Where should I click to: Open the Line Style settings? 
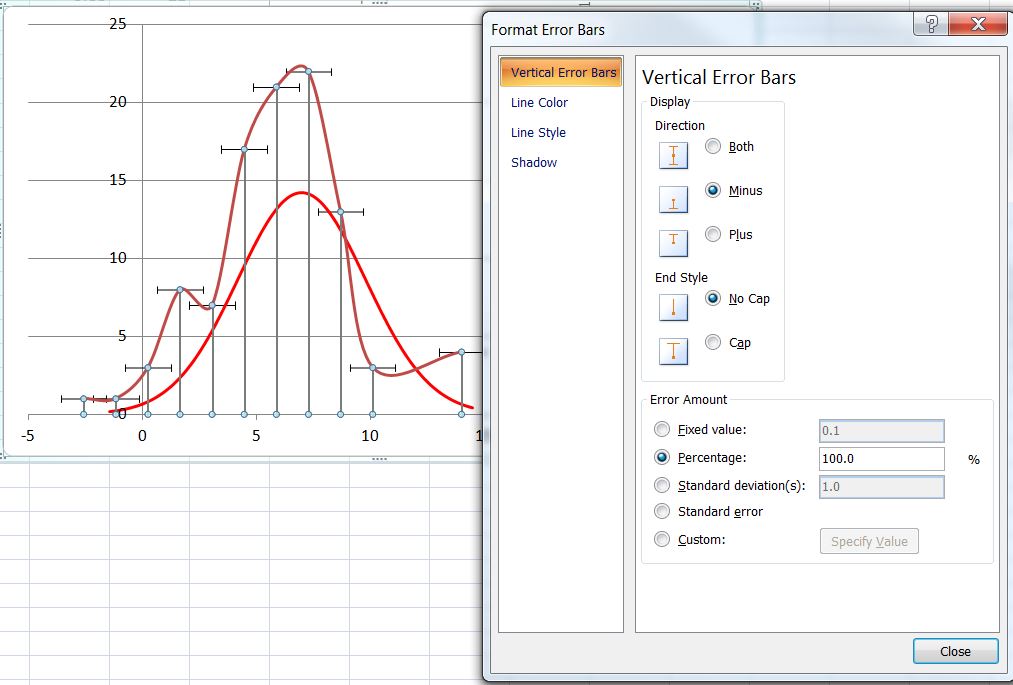539,132
